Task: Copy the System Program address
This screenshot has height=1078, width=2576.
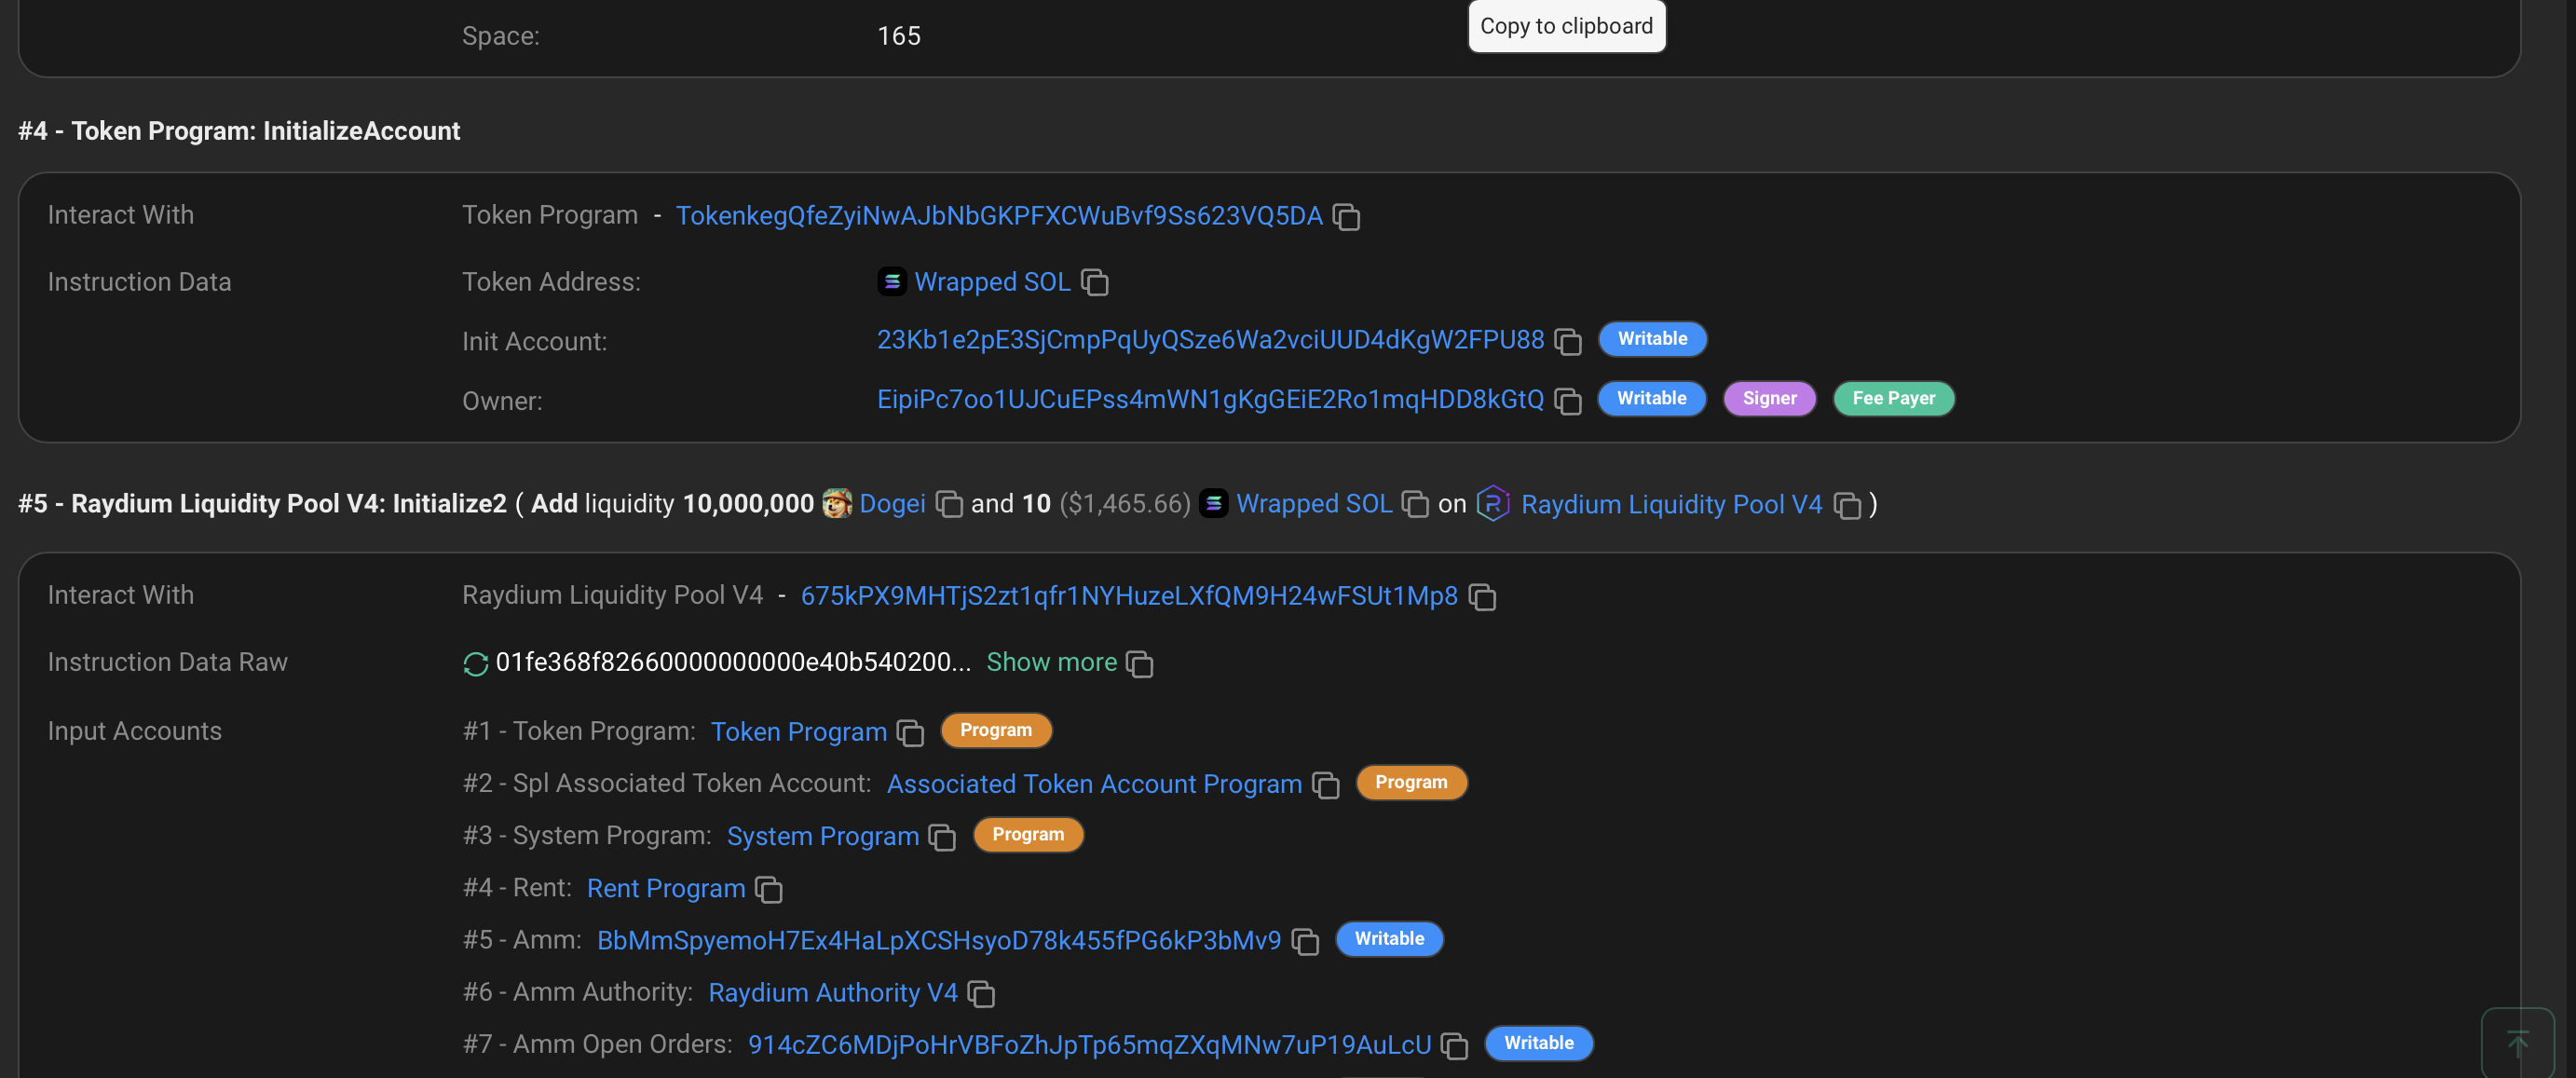Action: (x=942, y=837)
